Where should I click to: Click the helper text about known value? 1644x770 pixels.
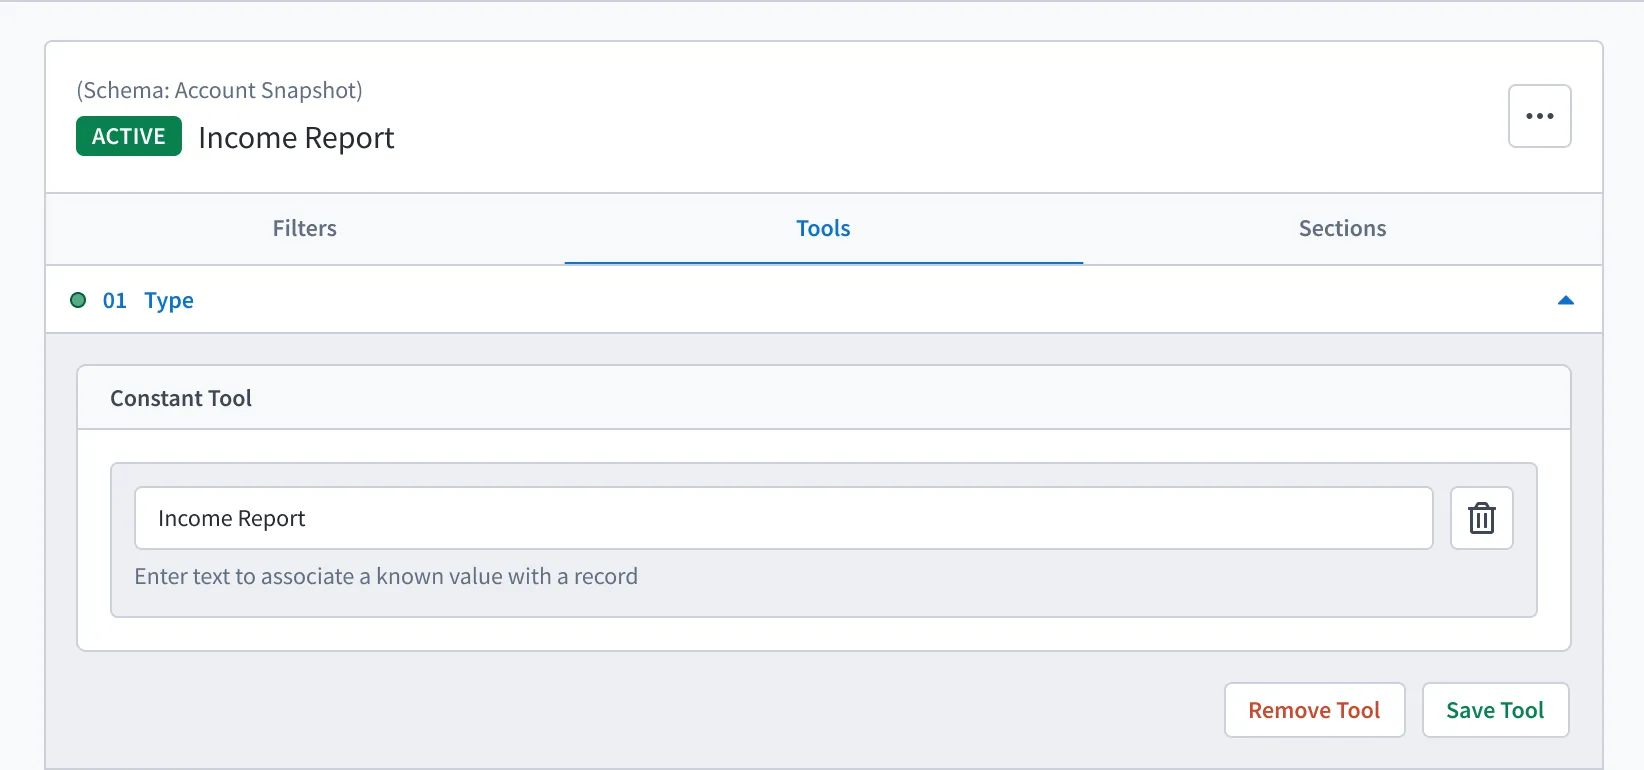point(386,577)
